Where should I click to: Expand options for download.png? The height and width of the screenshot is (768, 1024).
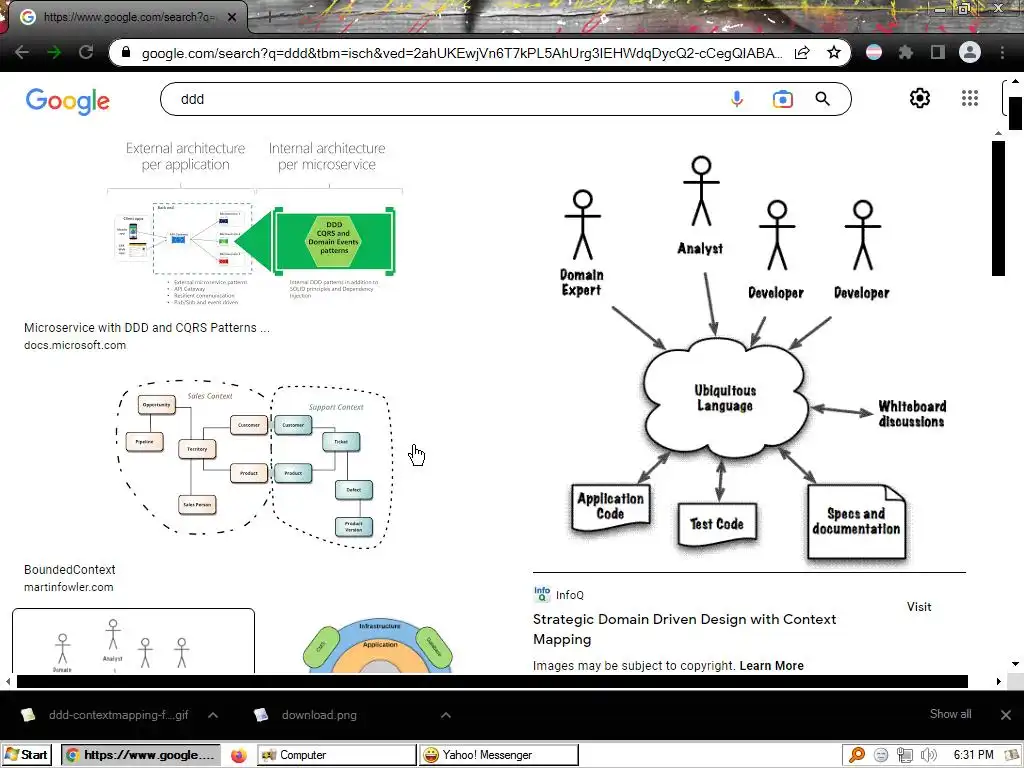click(x=445, y=715)
